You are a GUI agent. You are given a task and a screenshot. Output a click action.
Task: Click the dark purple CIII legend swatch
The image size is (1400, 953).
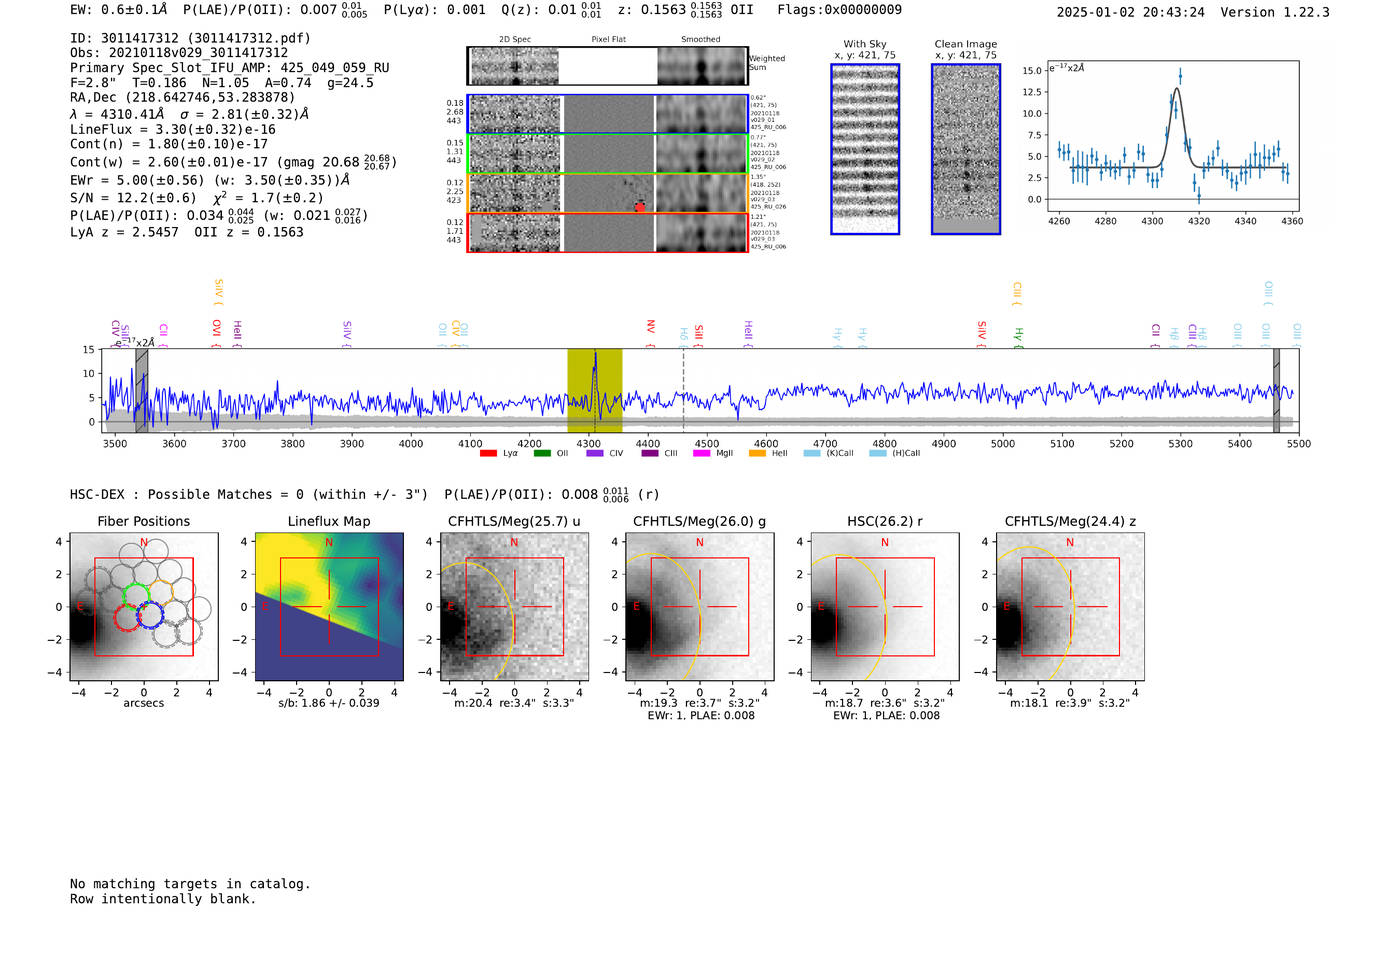pos(650,453)
